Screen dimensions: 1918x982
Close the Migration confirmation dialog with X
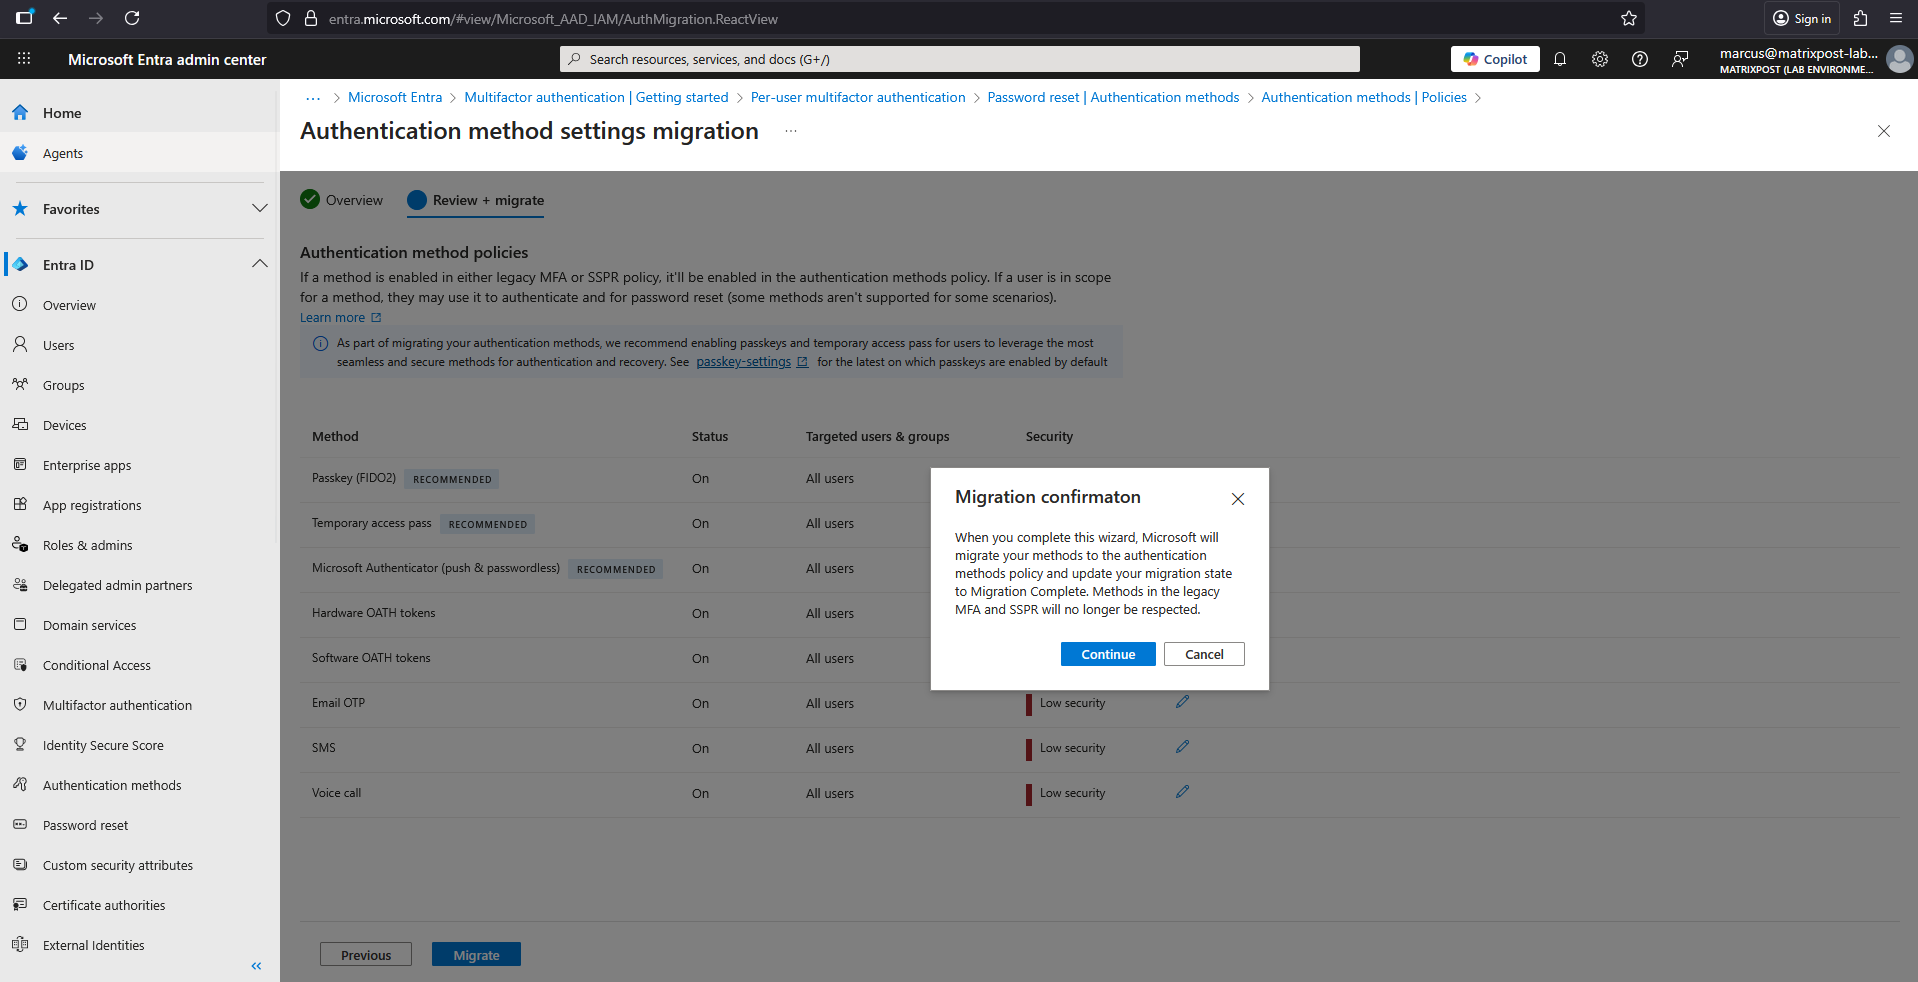pos(1238,499)
